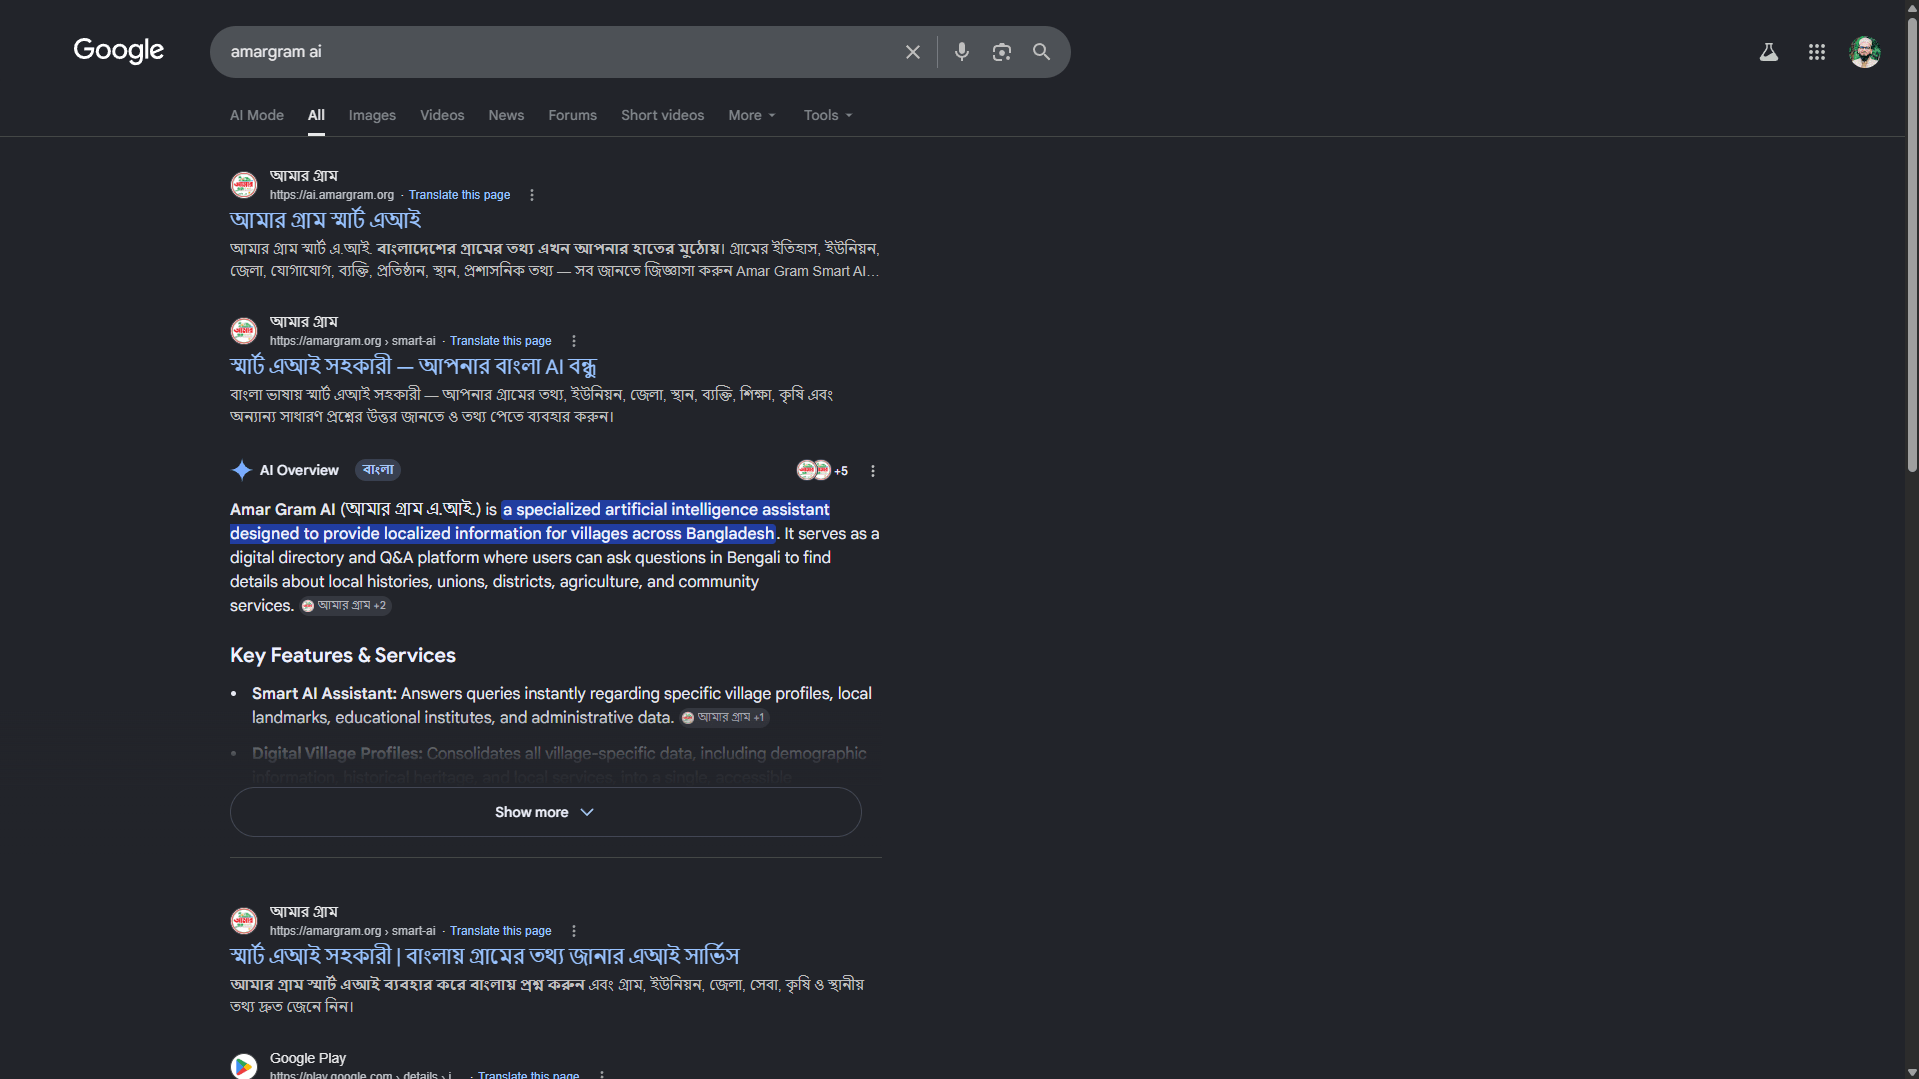Click the 'Key Features & Services' heading
1919x1079 pixels.
click(343, 656)
